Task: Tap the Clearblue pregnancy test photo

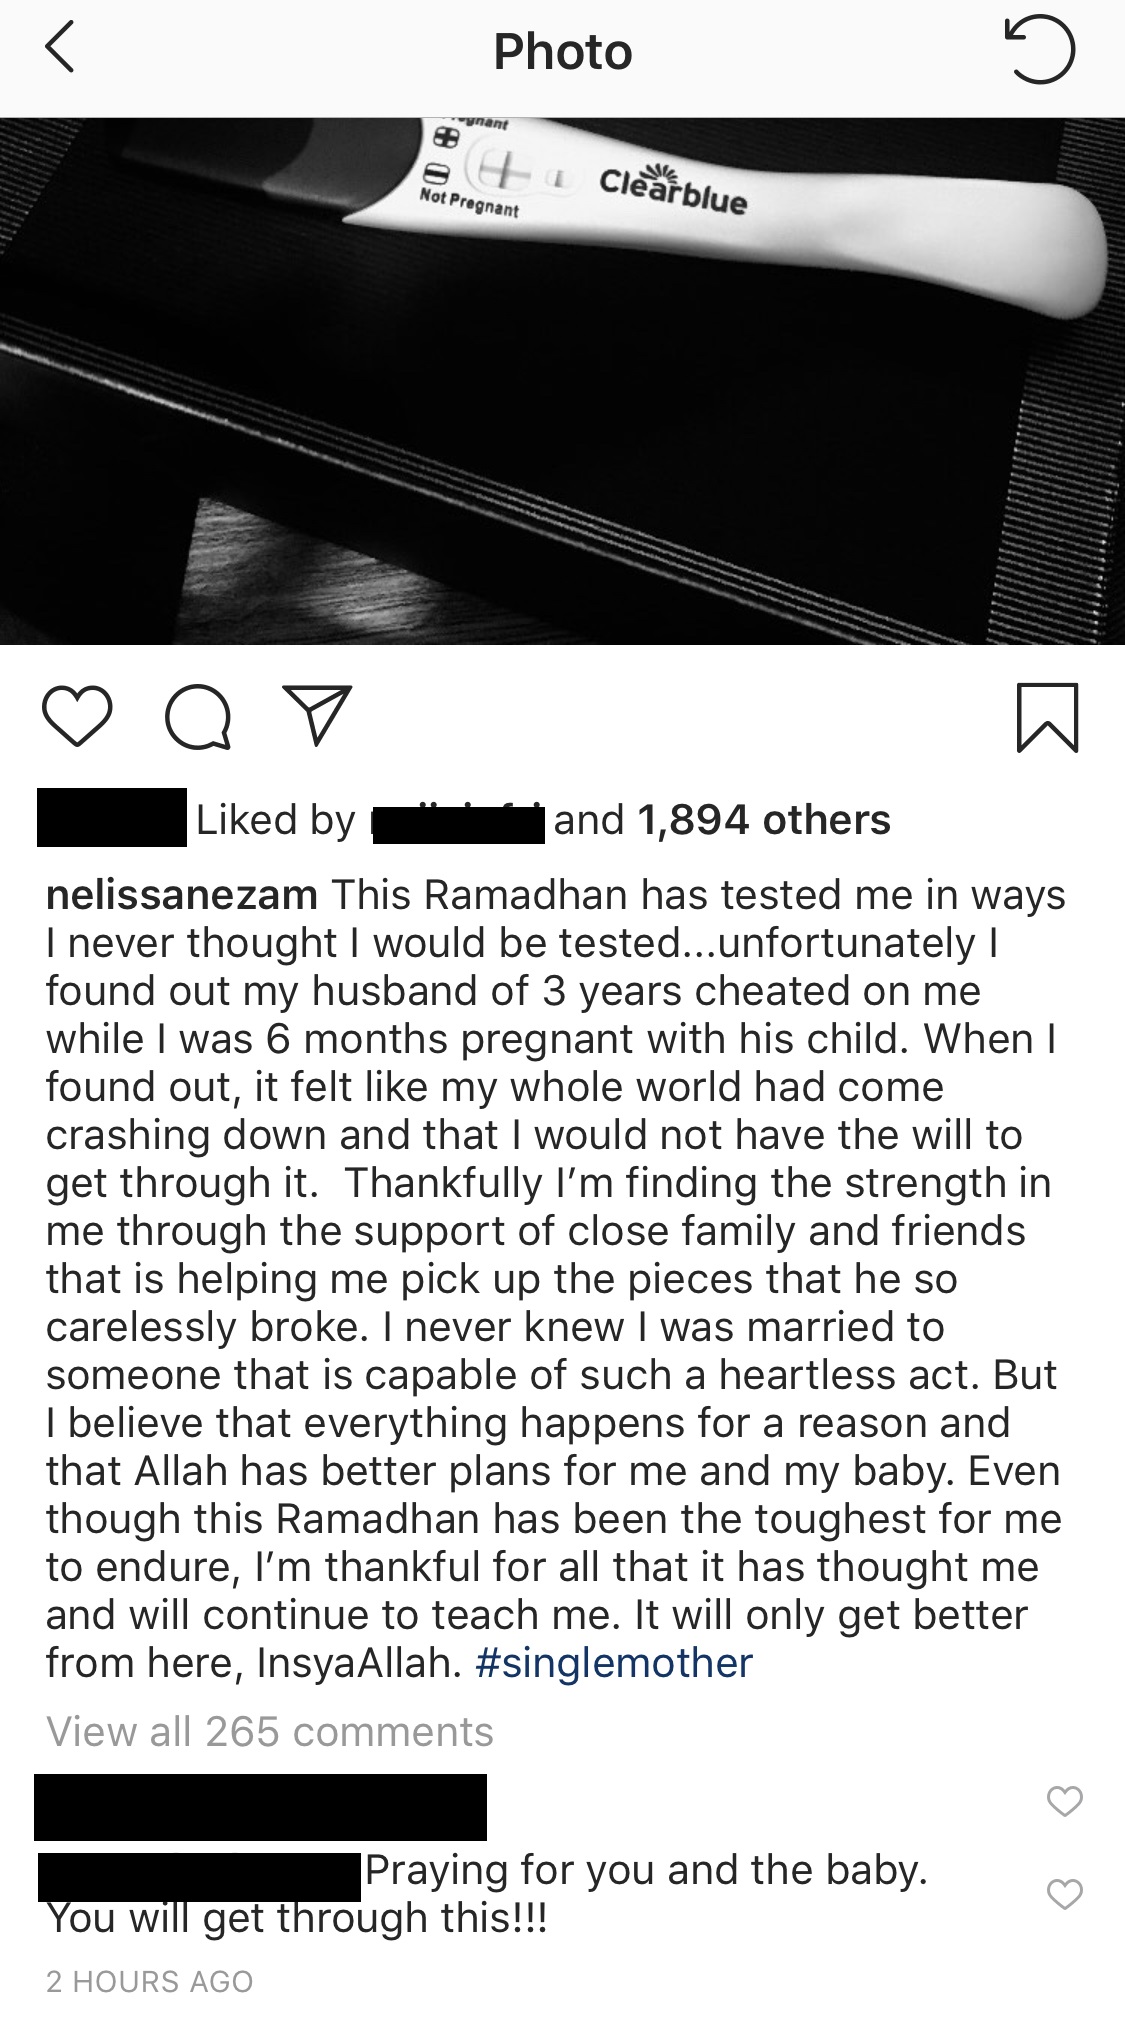Action: click(x=562, y=380)
